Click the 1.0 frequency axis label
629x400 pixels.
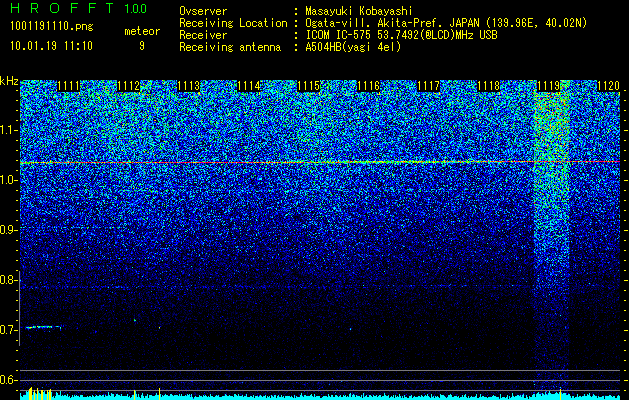[8, 181]
